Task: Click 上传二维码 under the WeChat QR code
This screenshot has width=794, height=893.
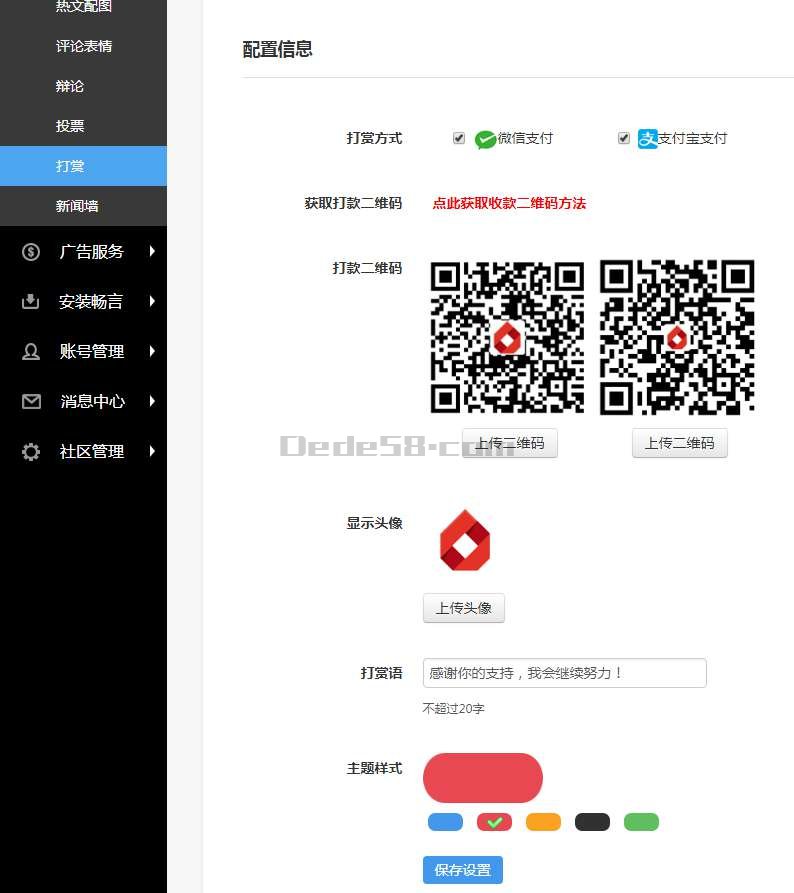Action: (510, 443)
